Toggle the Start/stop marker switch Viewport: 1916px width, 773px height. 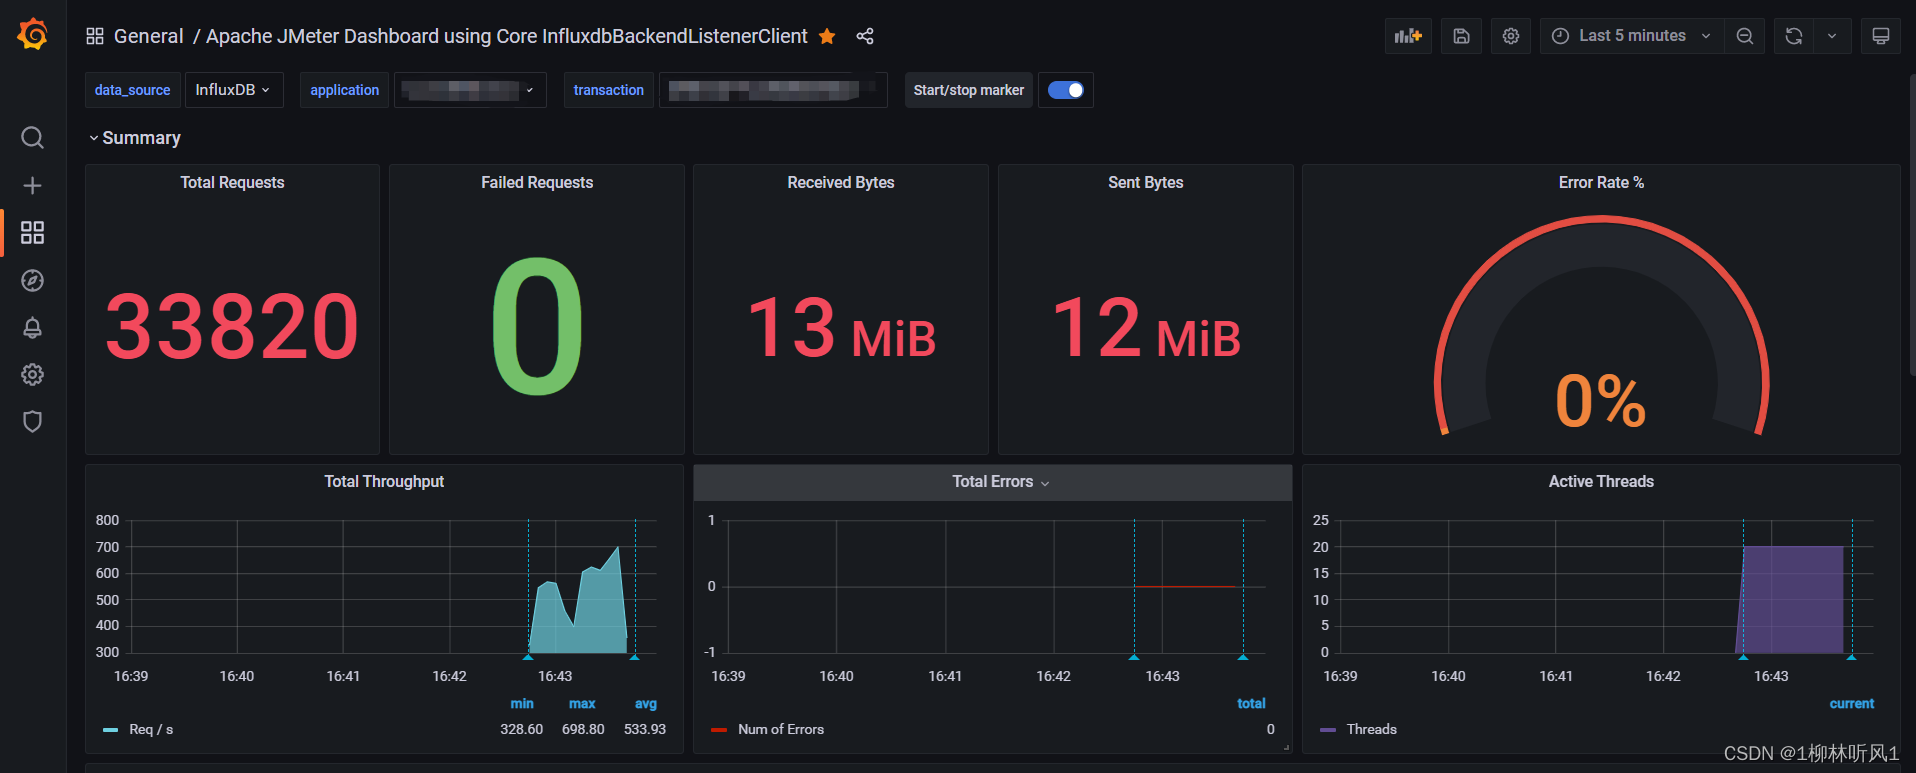click(1065, 90)
